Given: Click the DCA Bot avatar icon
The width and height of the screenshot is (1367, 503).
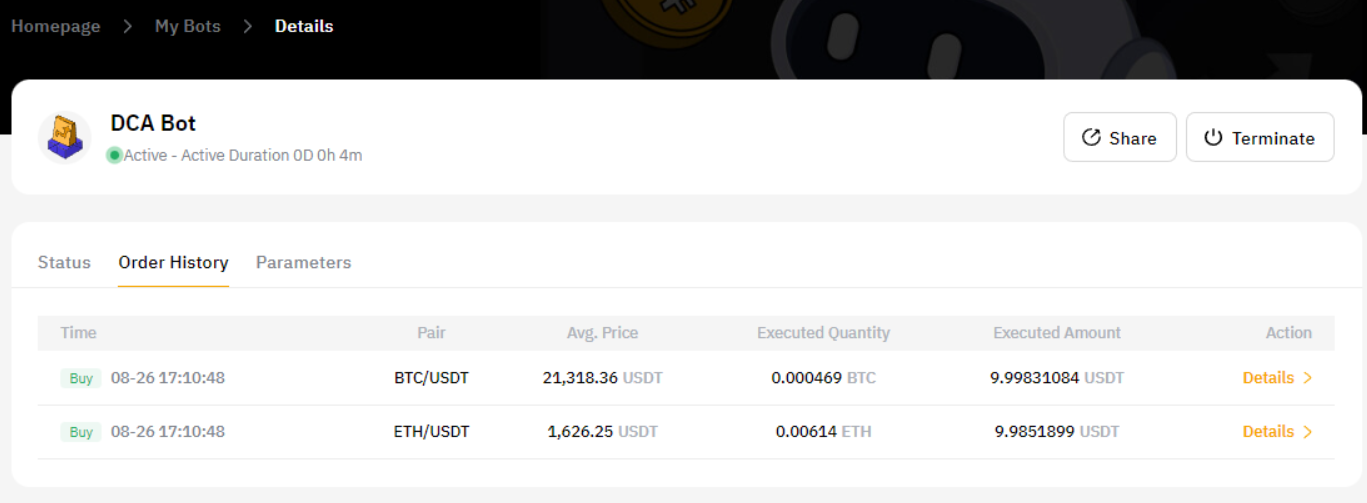Looking at the screenshot, I should pos(64,137).
